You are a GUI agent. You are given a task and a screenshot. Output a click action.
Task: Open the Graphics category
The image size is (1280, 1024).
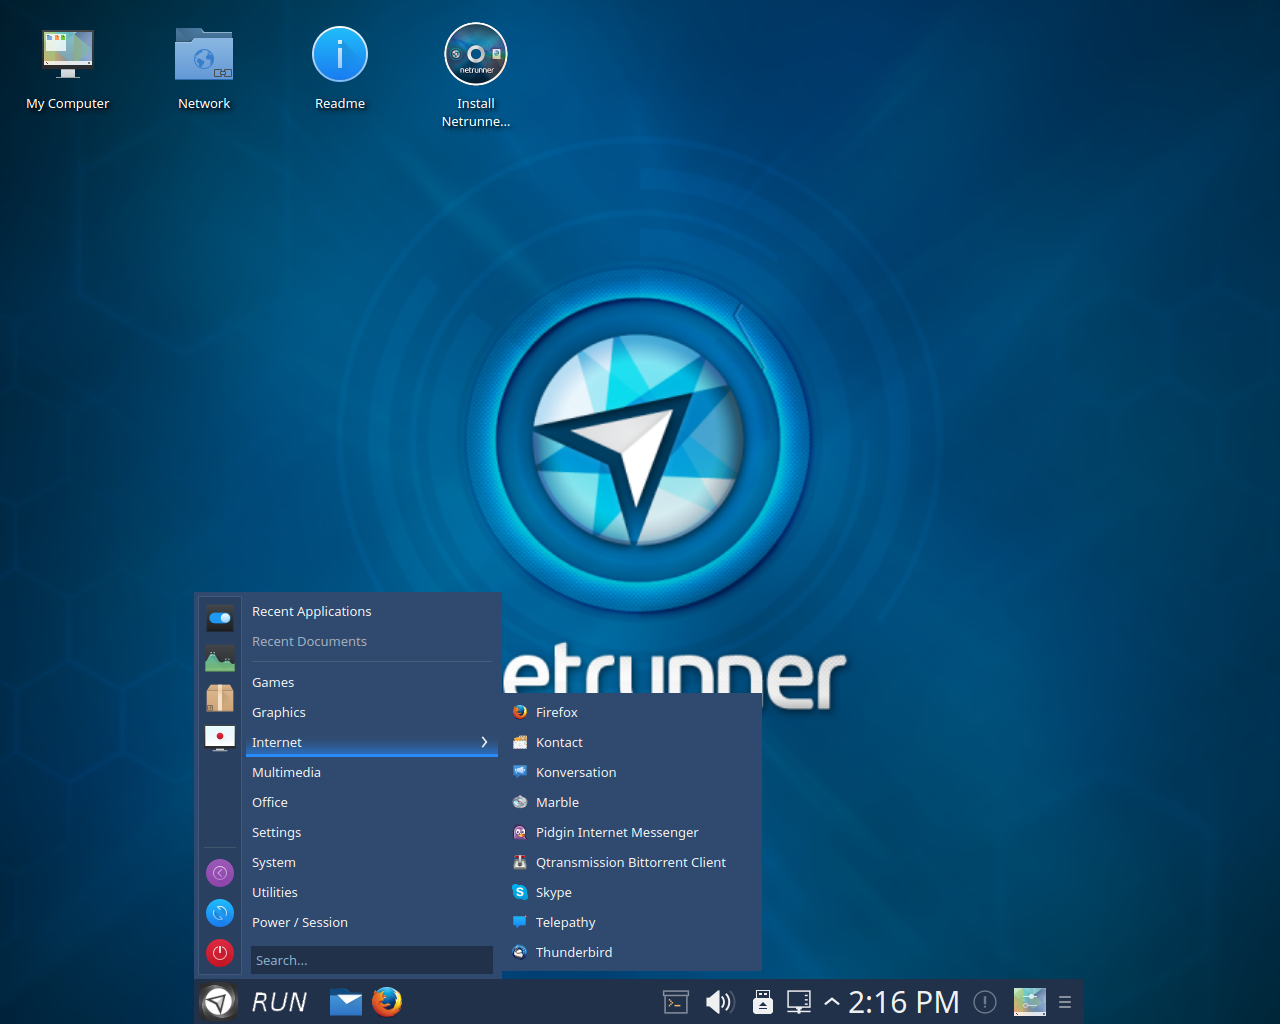pos(372,712)
